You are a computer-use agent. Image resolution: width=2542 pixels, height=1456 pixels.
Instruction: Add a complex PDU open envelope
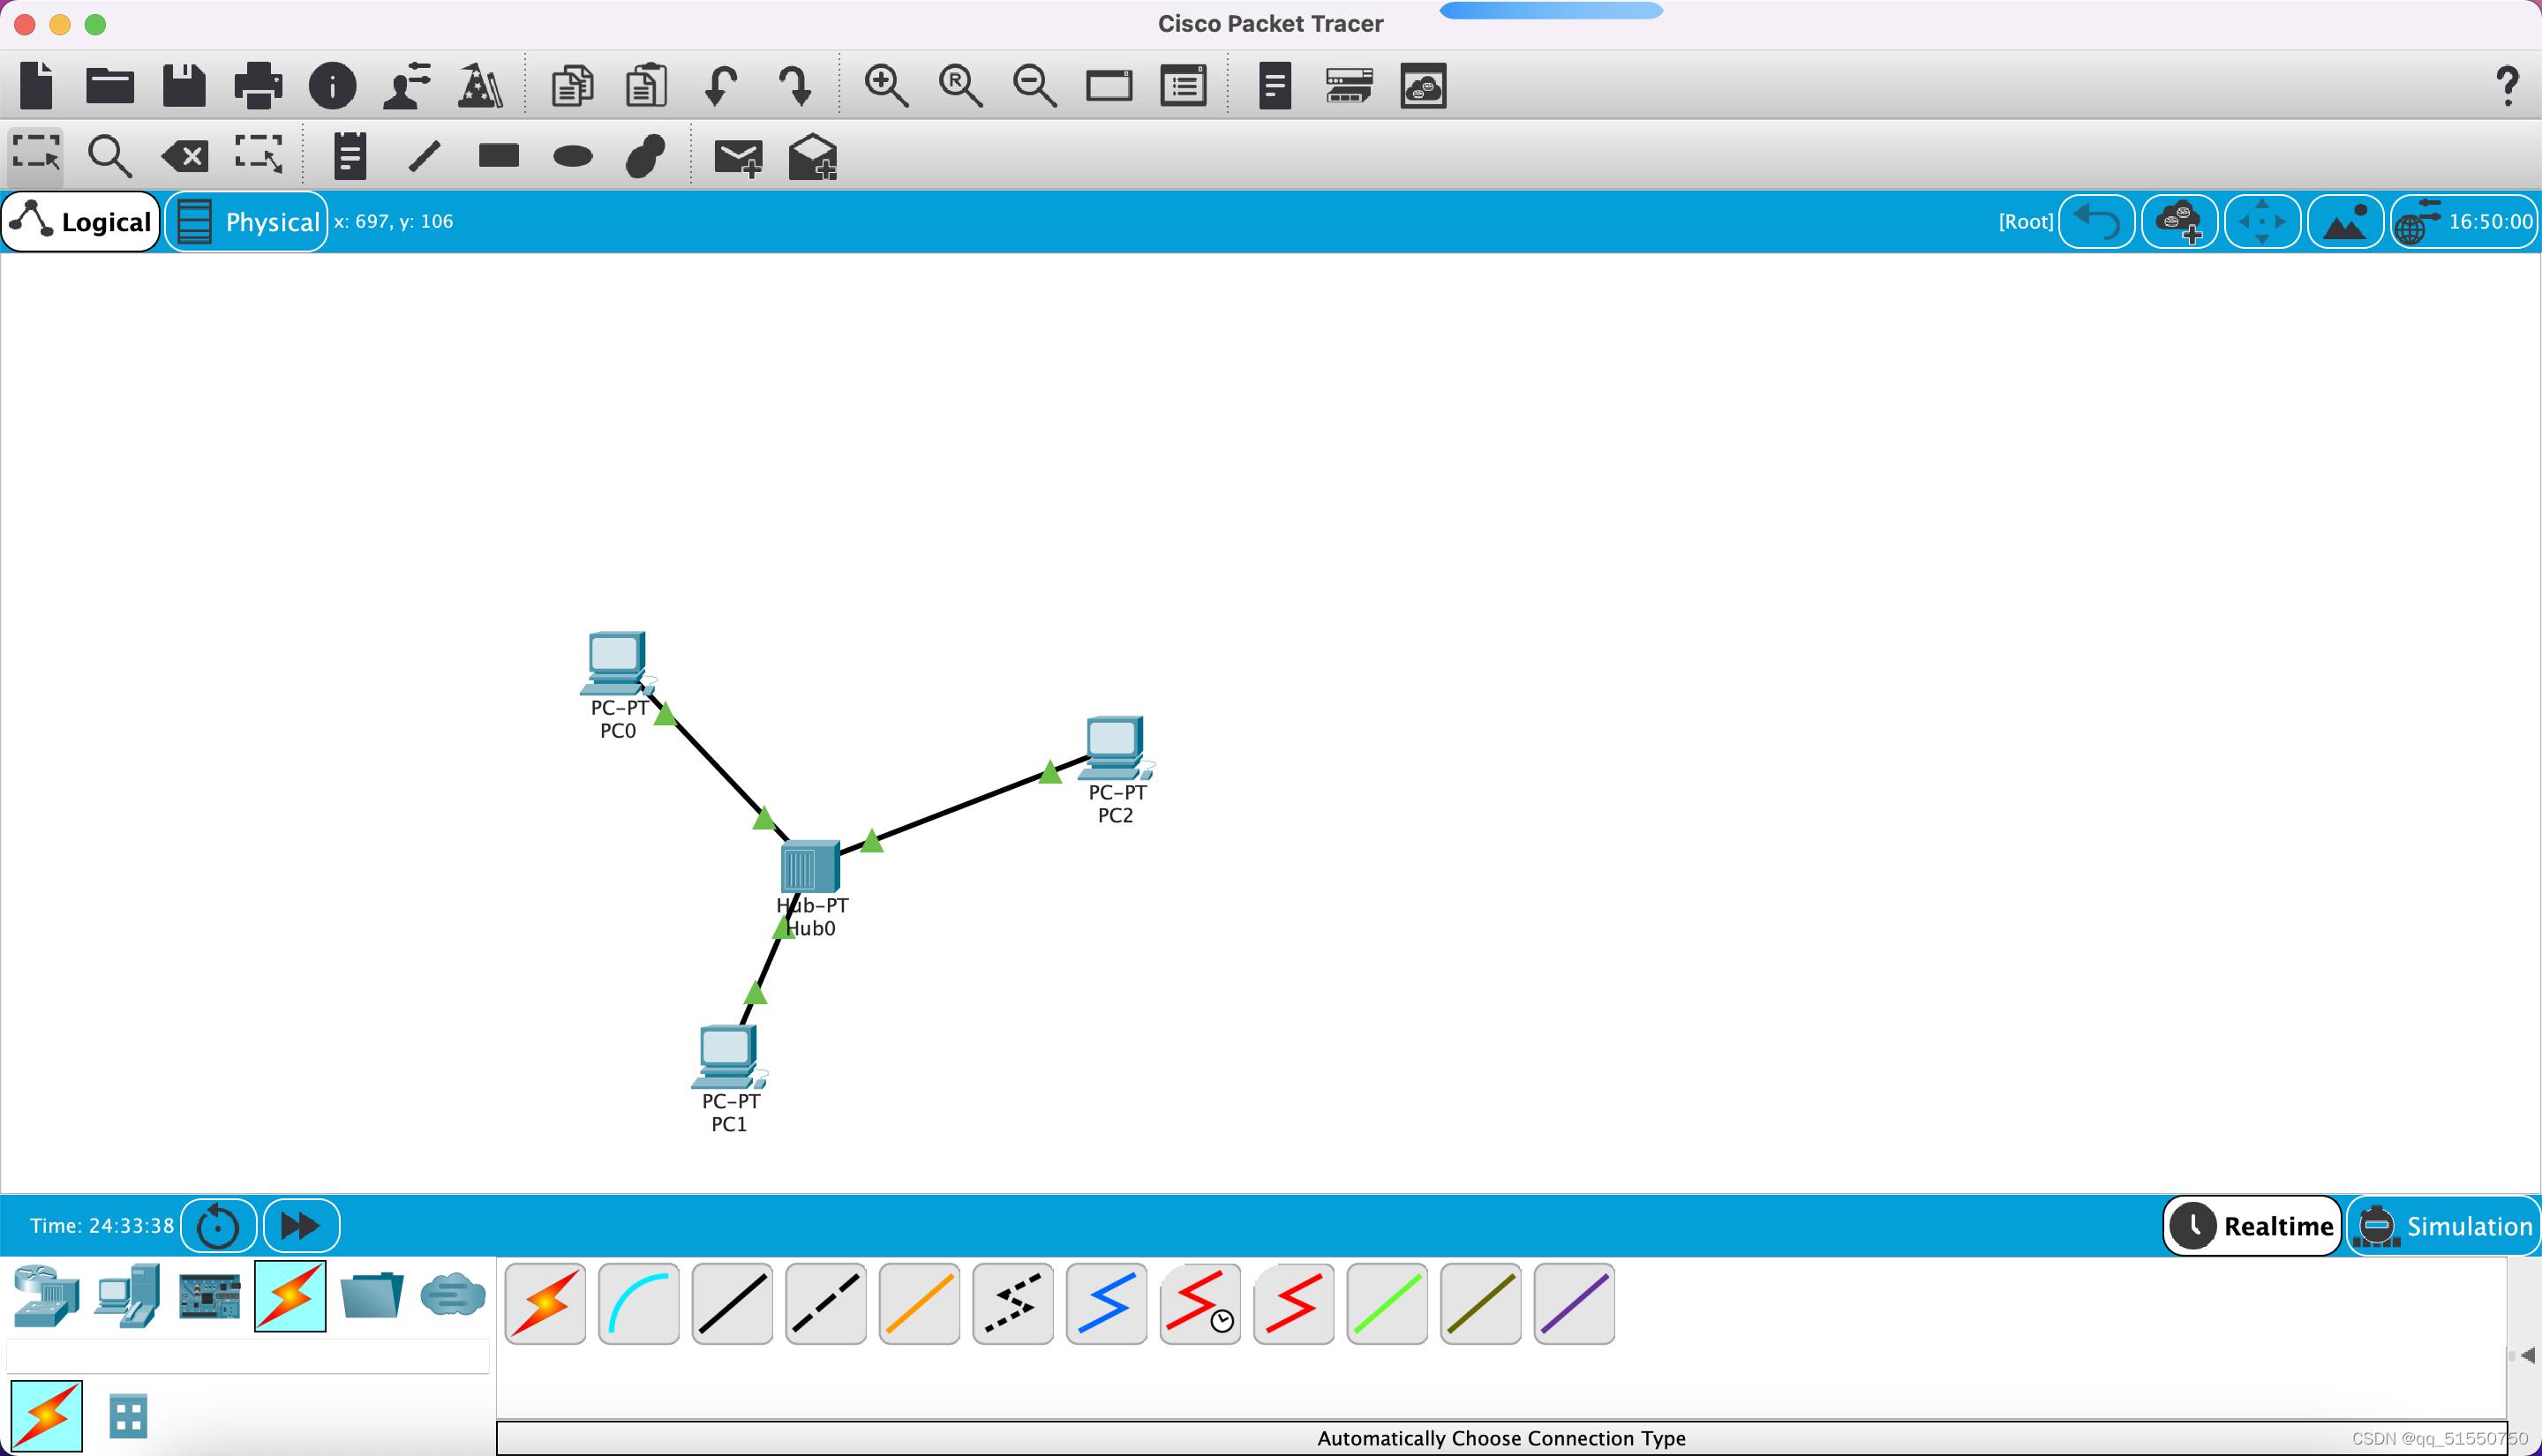point(812,156)
